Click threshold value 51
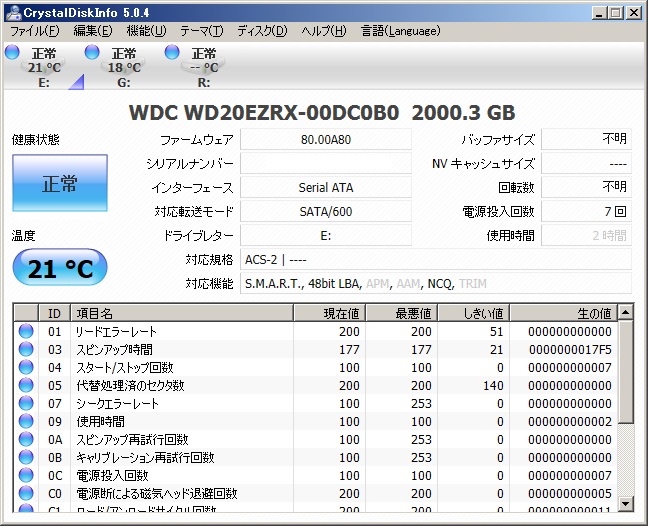Image resolution: width=648 pixels, height=526 pixels. [x=496, y=331]
